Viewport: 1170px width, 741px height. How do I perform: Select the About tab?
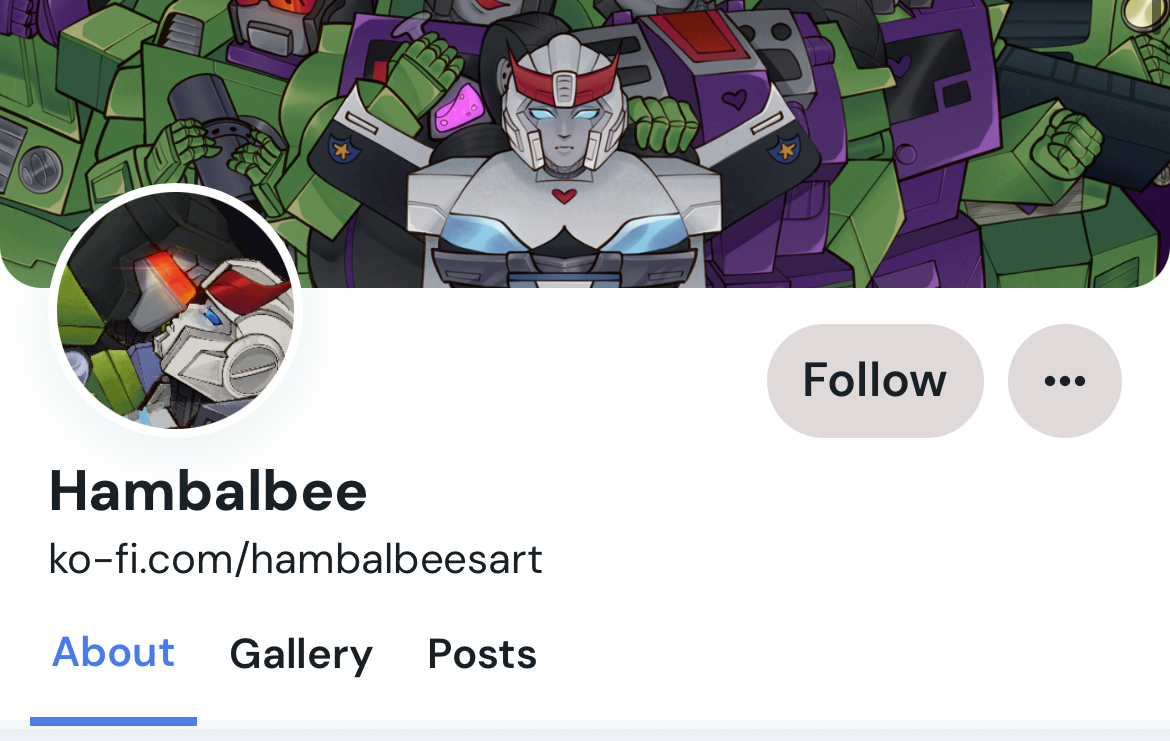[x=113, y=652]
